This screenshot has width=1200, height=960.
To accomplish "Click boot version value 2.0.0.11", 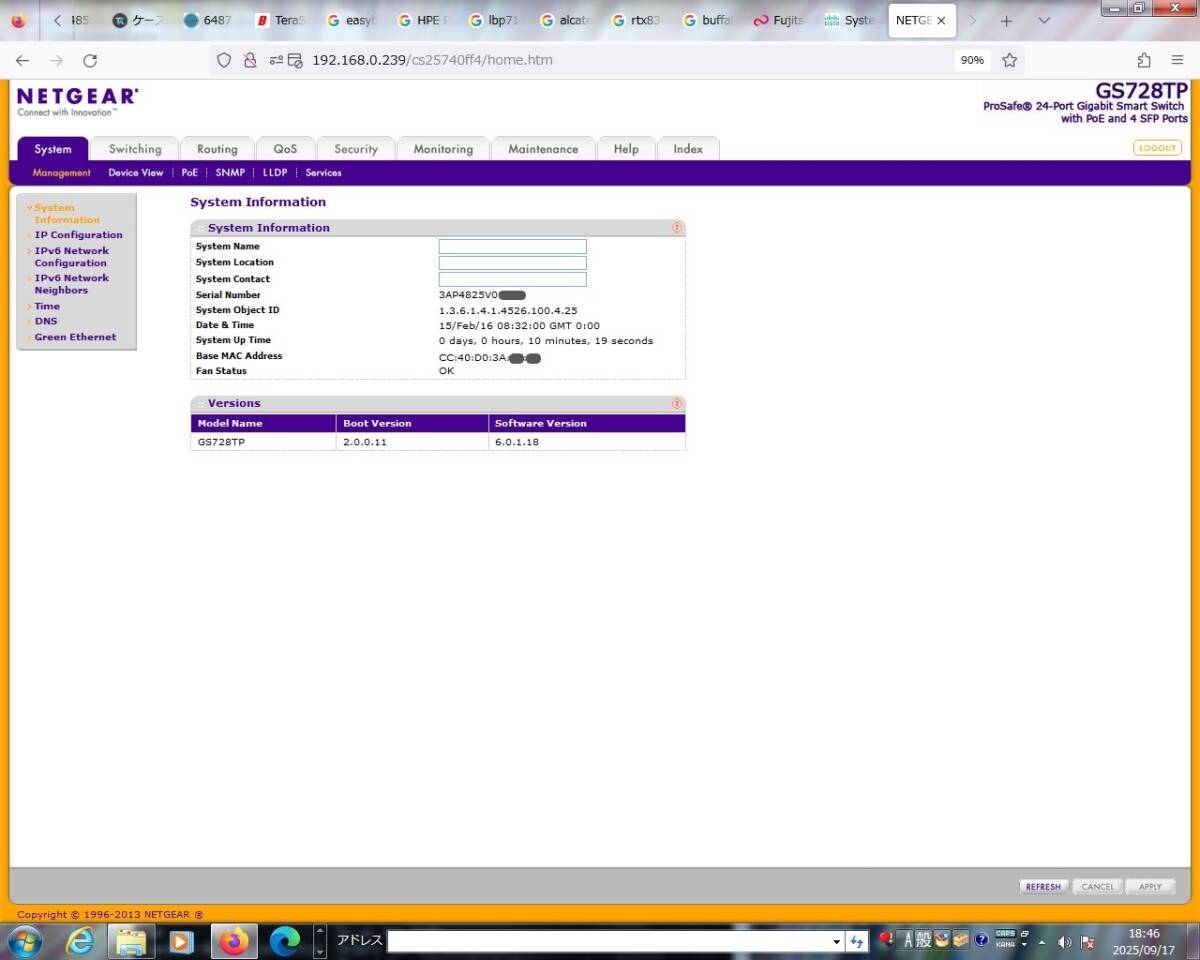I will coord(365,442).
